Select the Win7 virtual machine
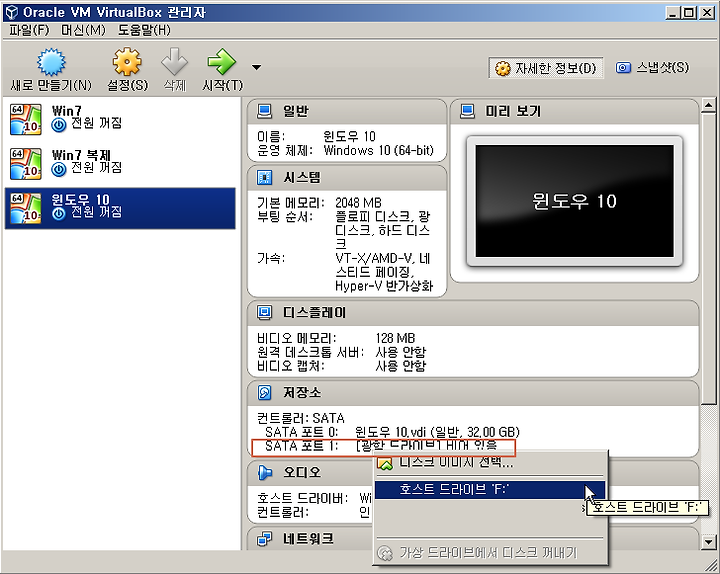The width and height of the screenshot is (720, 574). 120,119
